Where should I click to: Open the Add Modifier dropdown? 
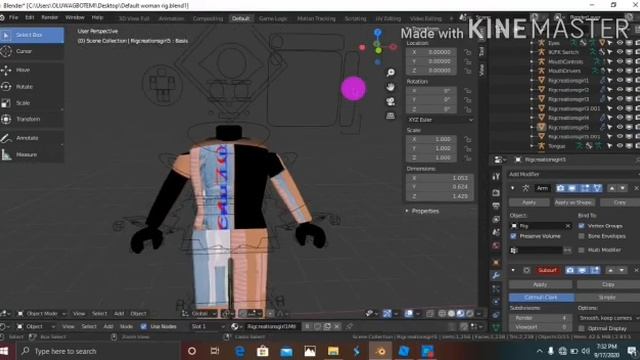573,174
